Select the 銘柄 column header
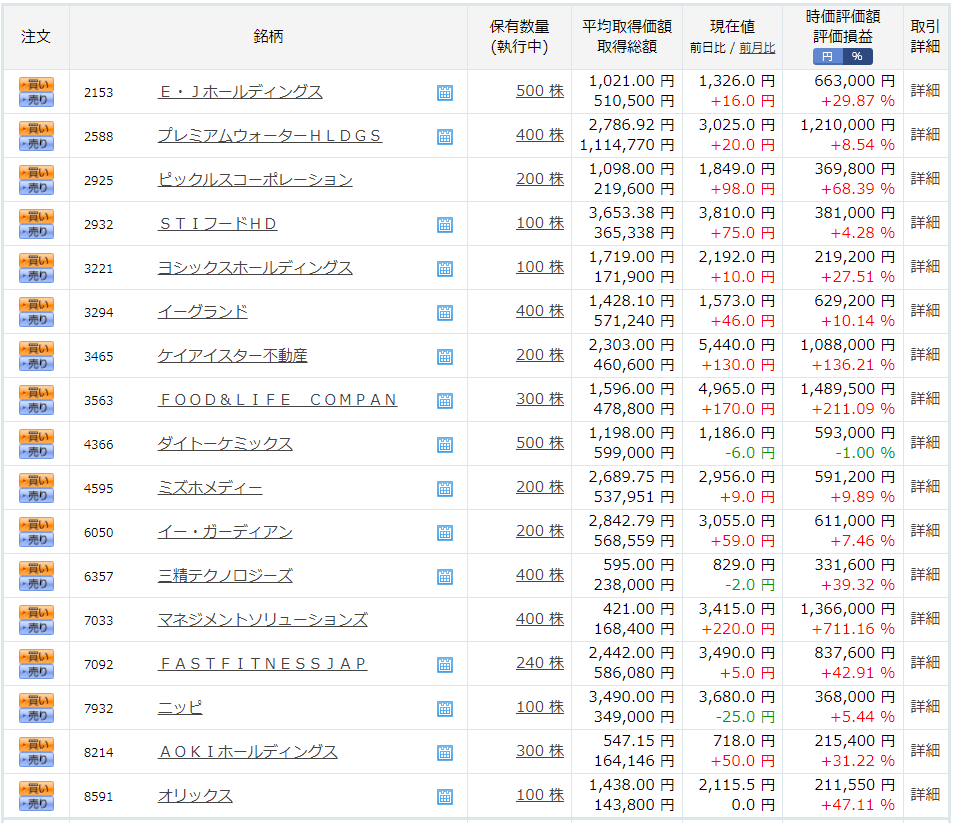954x823 pixels. tap(268, 36)
